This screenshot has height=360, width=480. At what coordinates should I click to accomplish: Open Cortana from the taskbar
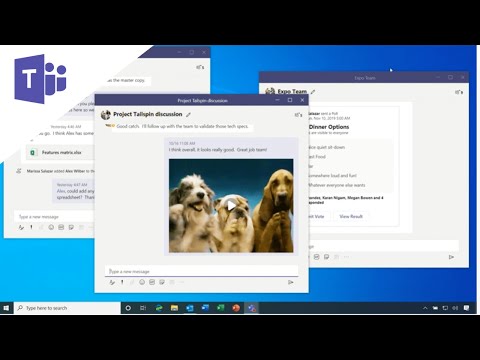point(128,308)
